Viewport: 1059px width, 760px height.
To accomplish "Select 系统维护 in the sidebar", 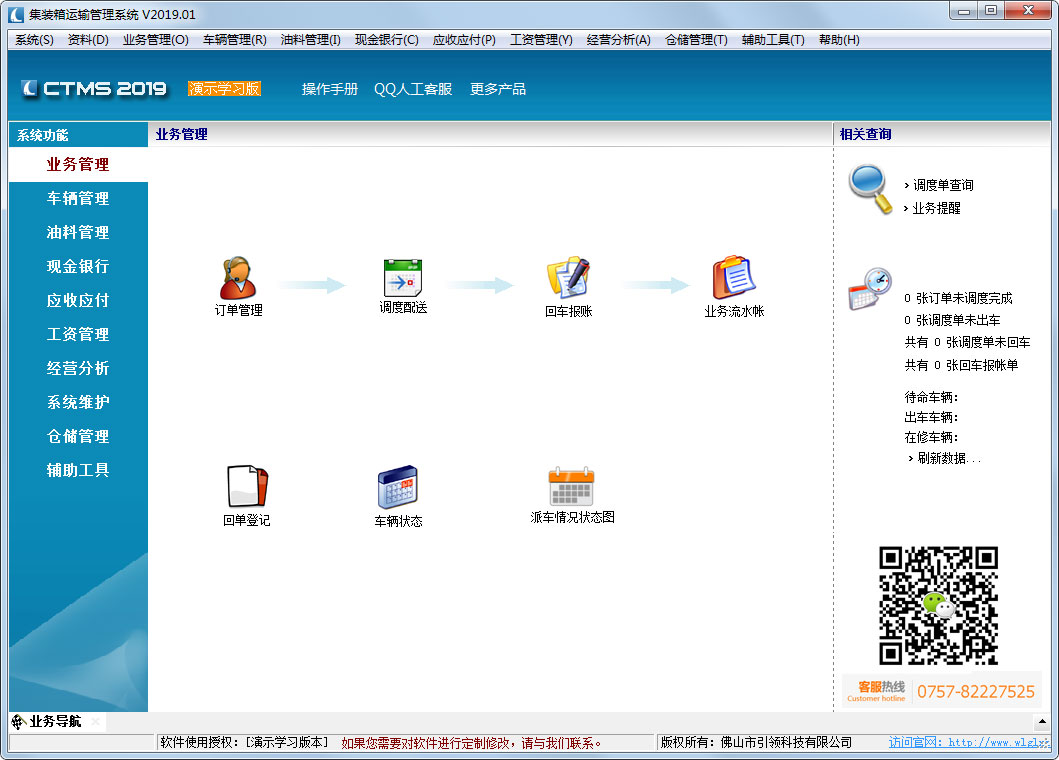I will tap(78, 402).
